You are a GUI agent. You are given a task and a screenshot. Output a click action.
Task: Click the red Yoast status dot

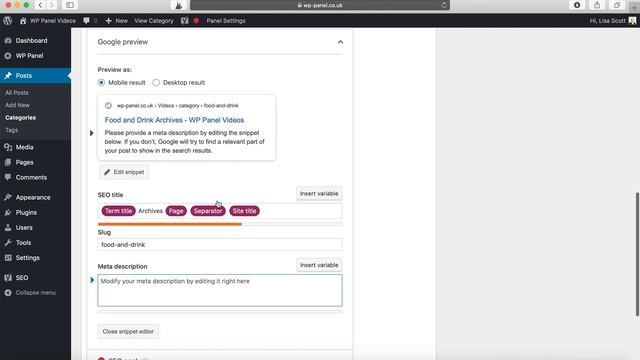point(196,20)
